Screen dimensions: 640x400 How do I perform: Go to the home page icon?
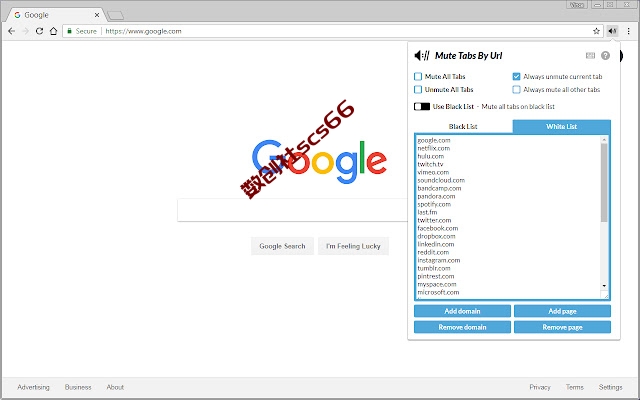53,31
